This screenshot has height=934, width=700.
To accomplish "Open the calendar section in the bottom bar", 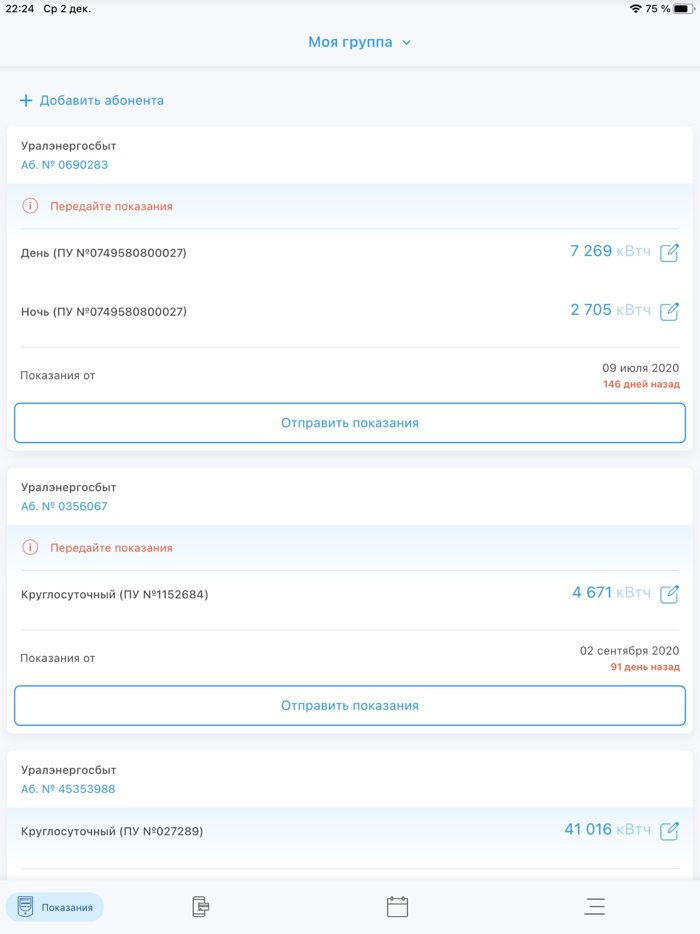I will click(x=397, y=906).
